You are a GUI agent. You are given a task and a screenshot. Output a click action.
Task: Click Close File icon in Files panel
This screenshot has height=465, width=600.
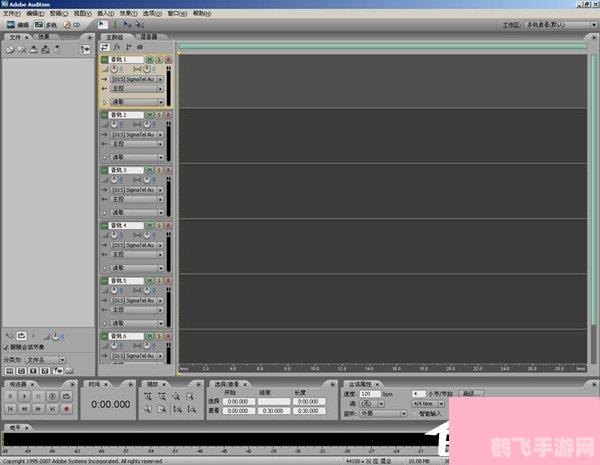pyautogui.click(x=22, y=49)
